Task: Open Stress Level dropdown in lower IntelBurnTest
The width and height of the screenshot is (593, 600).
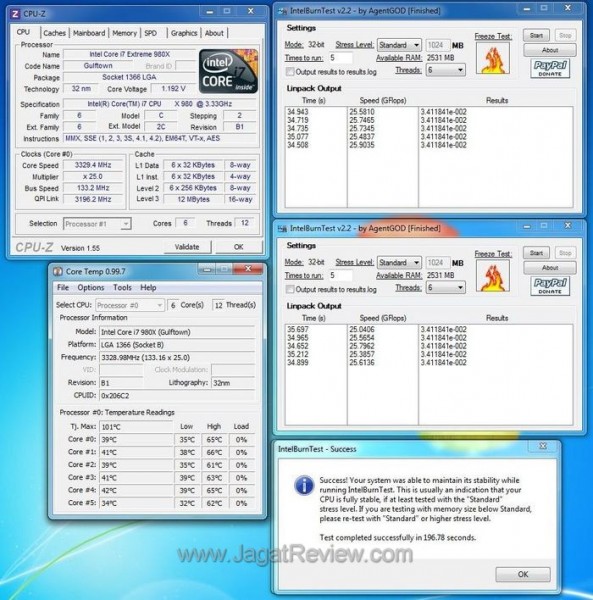Action: point(399,263)
